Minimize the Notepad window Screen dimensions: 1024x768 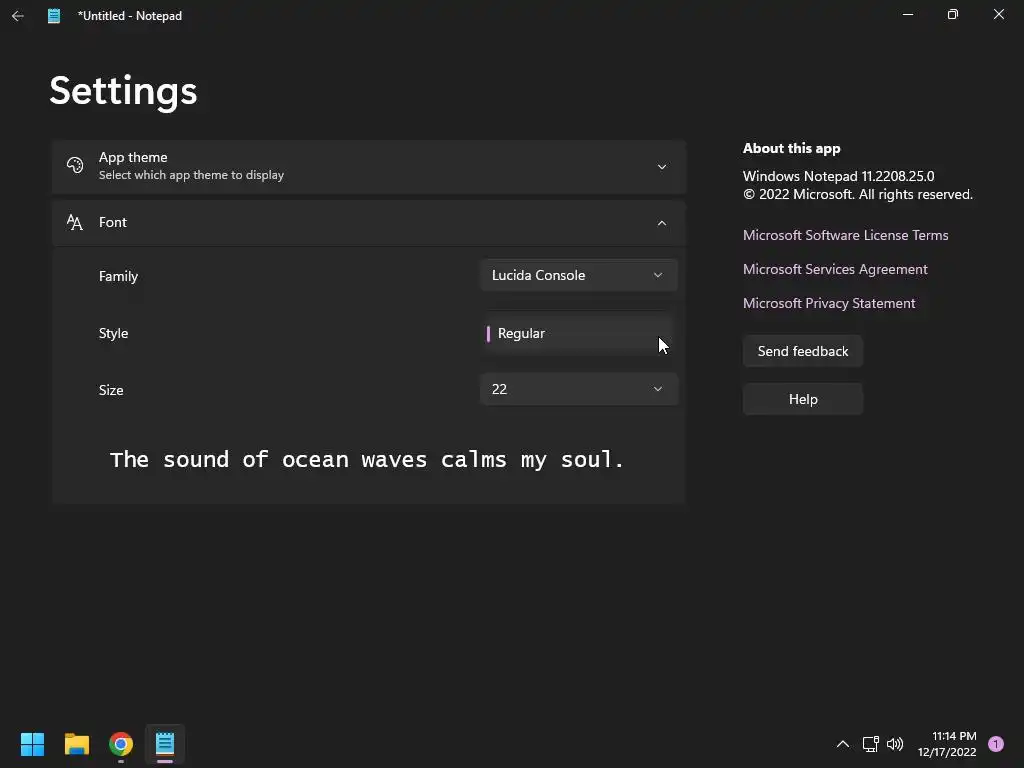[x=908, y=14]
